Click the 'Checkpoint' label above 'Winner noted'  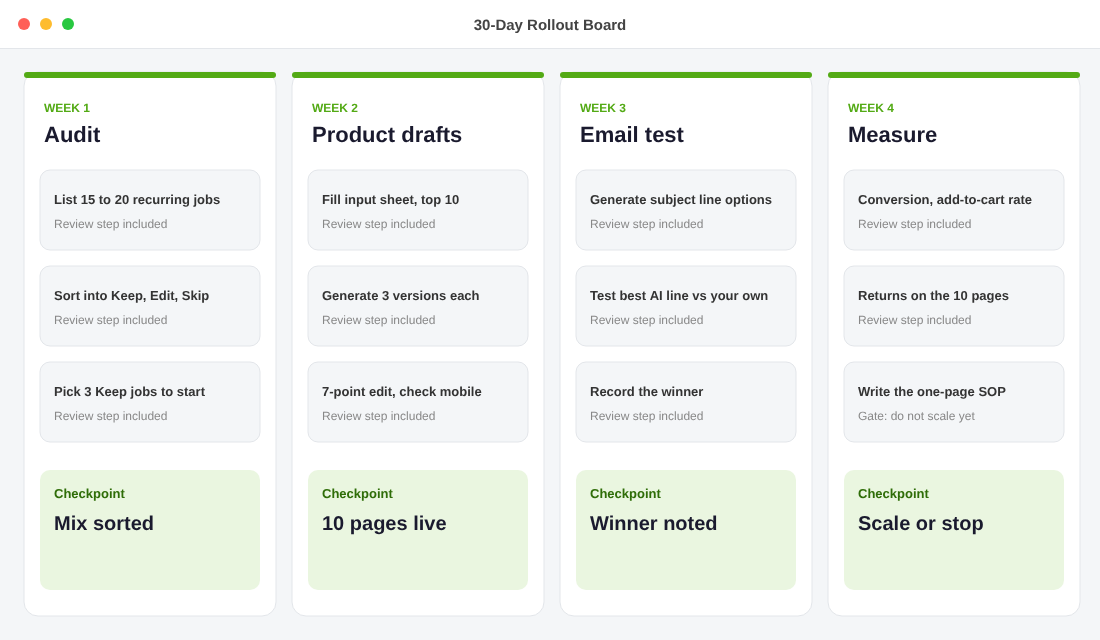[625, 494]
